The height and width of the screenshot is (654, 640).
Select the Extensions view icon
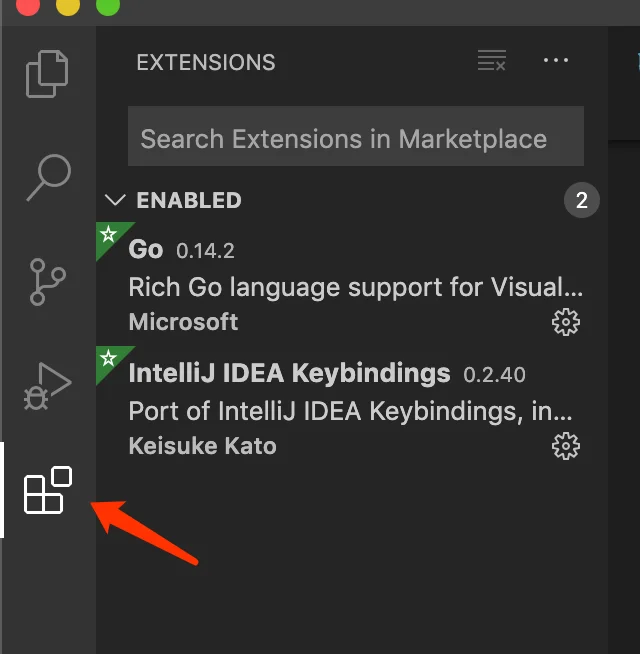[x=48, y=490]
